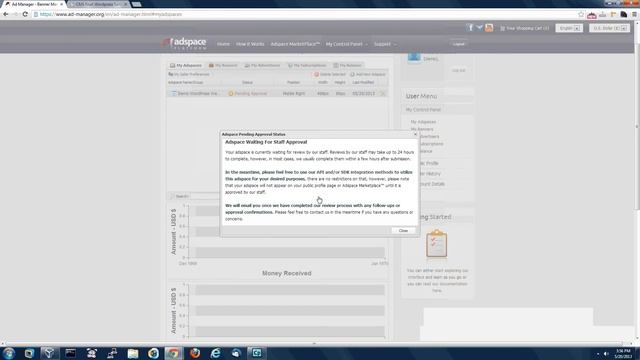Viewport: 640px width, 360px height.
Task: Click the browser back button
Action: point(6,14)
